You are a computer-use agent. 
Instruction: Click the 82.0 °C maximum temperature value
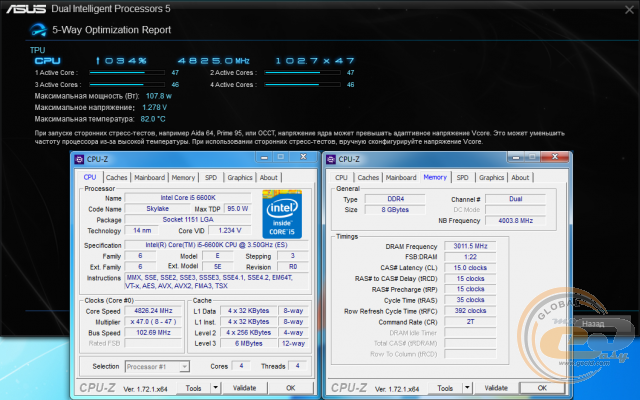tap(153, 119)
